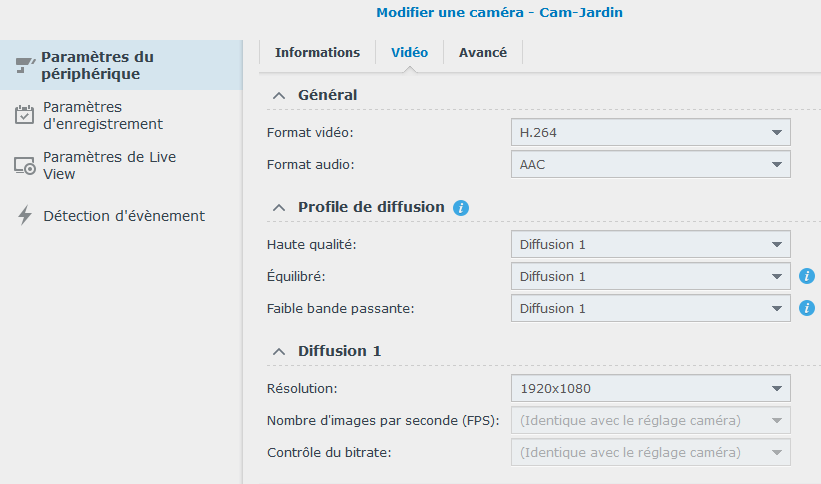Viewport: 821px width, 484px height.
Task: Switch to the Avancé tab
Action: (x=483, y=53)
